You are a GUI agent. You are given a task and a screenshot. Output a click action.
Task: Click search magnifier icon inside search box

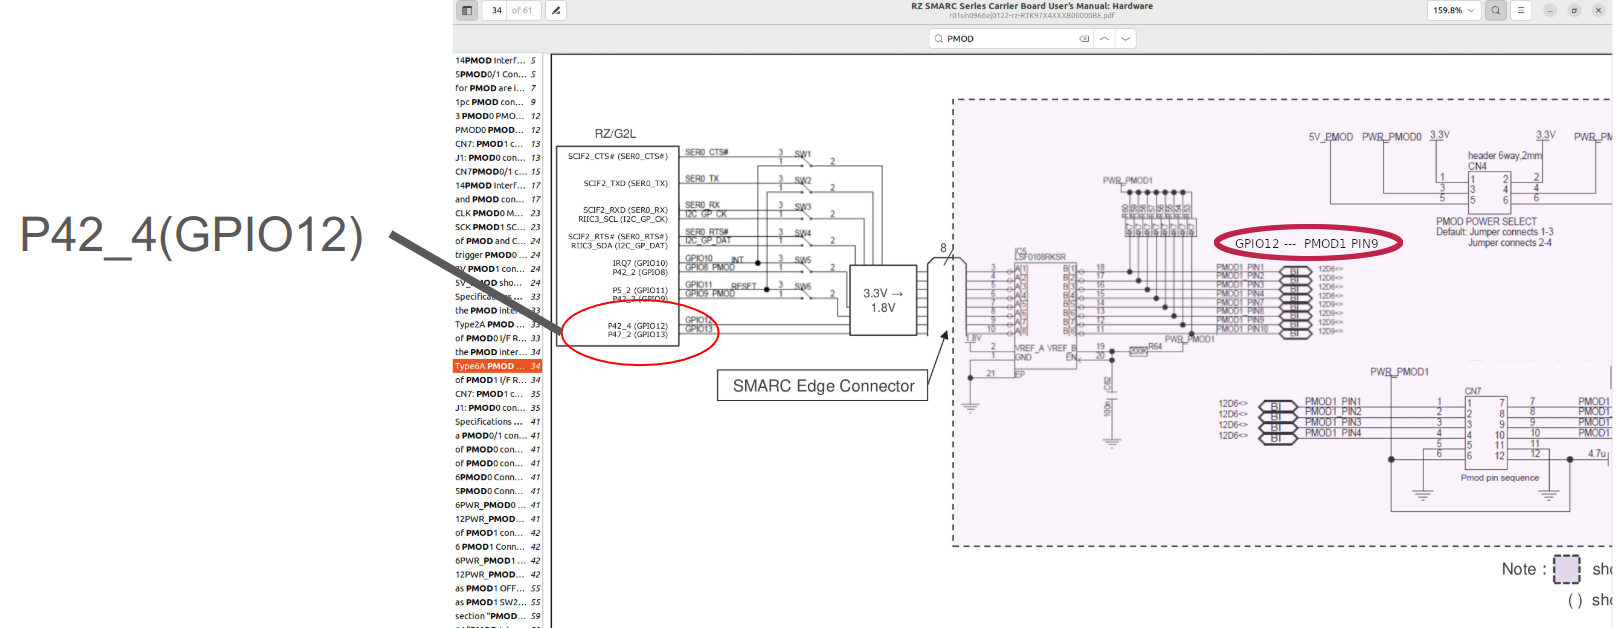(x=938, y=39)
